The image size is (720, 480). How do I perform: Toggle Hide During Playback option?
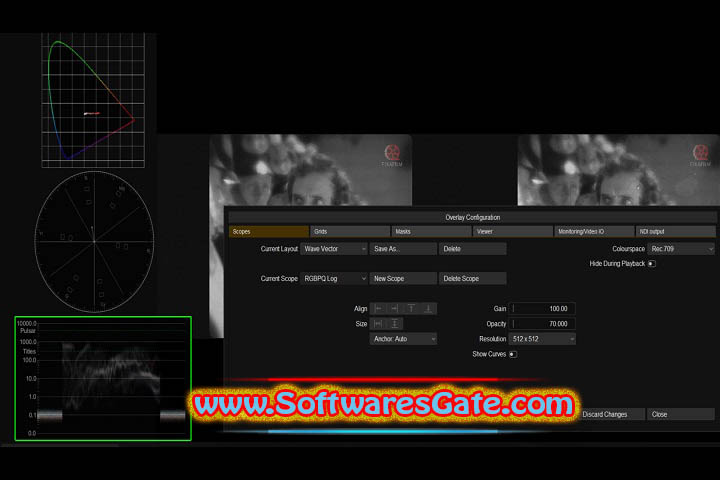click(652, 264)
